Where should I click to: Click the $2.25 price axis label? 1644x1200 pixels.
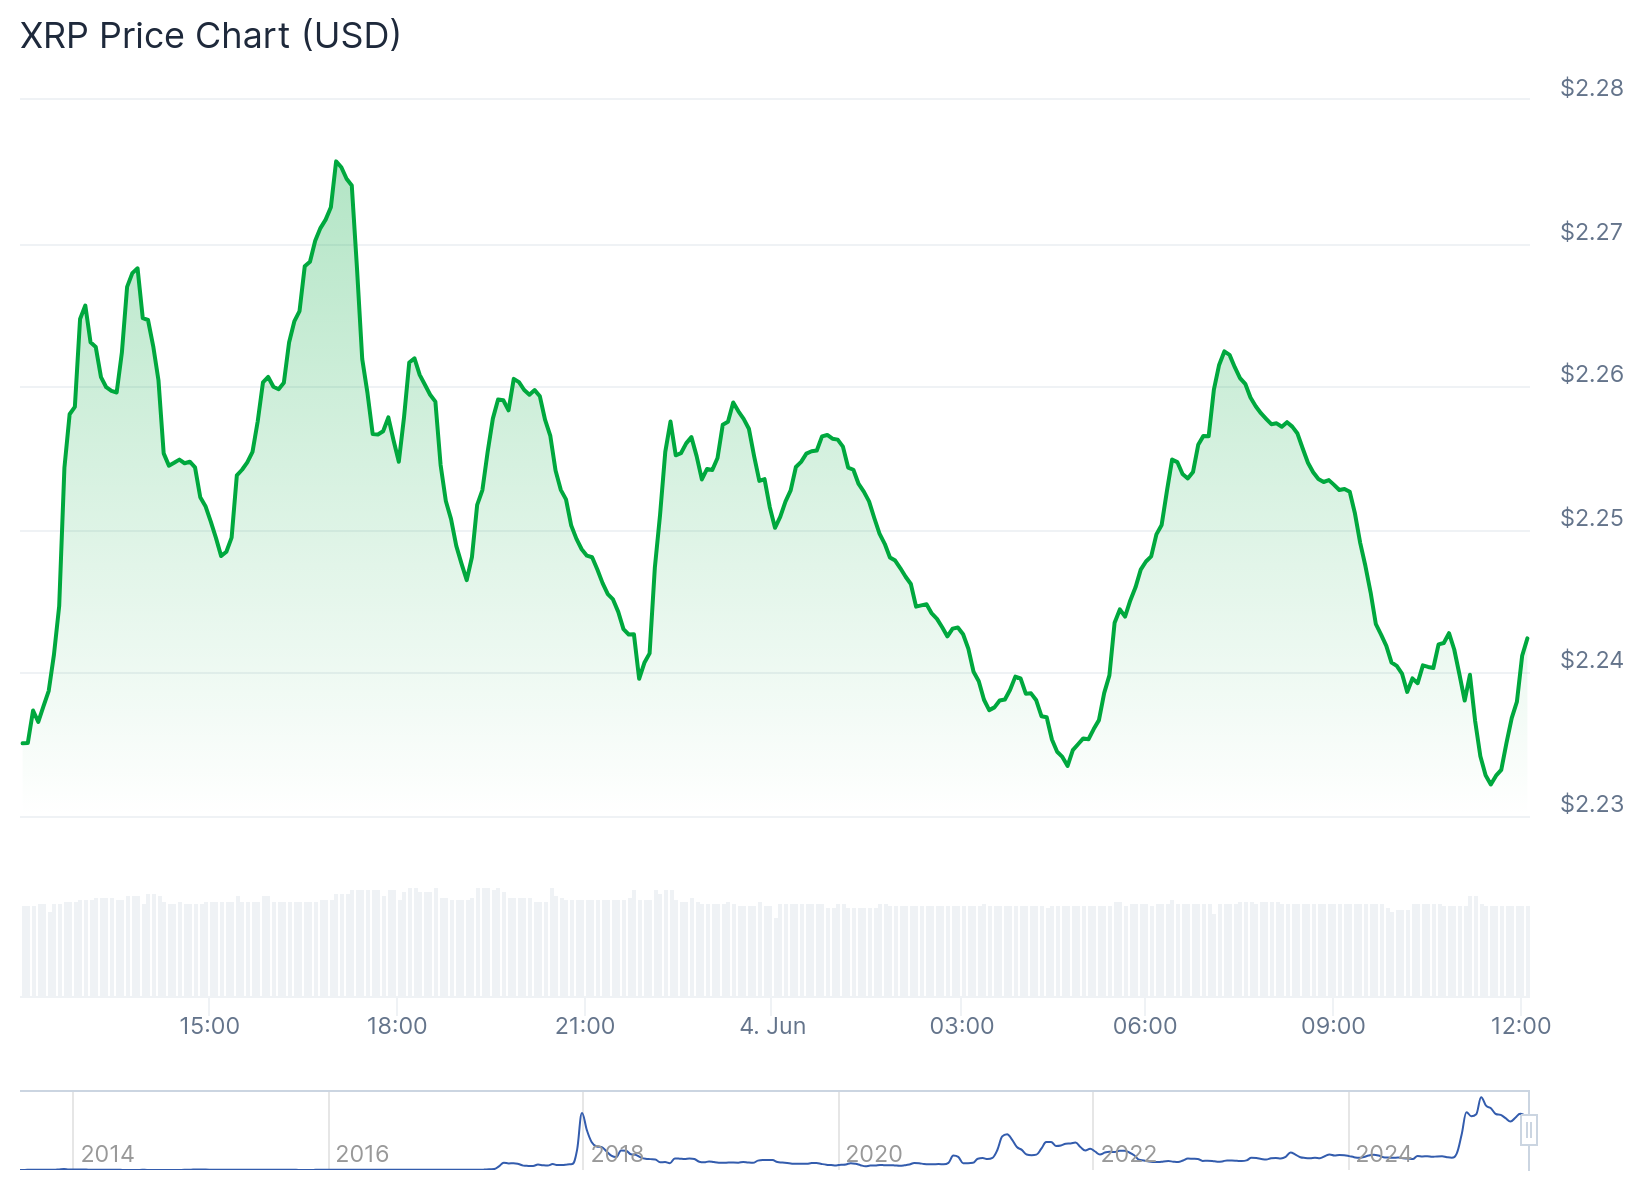point(1592,518)
